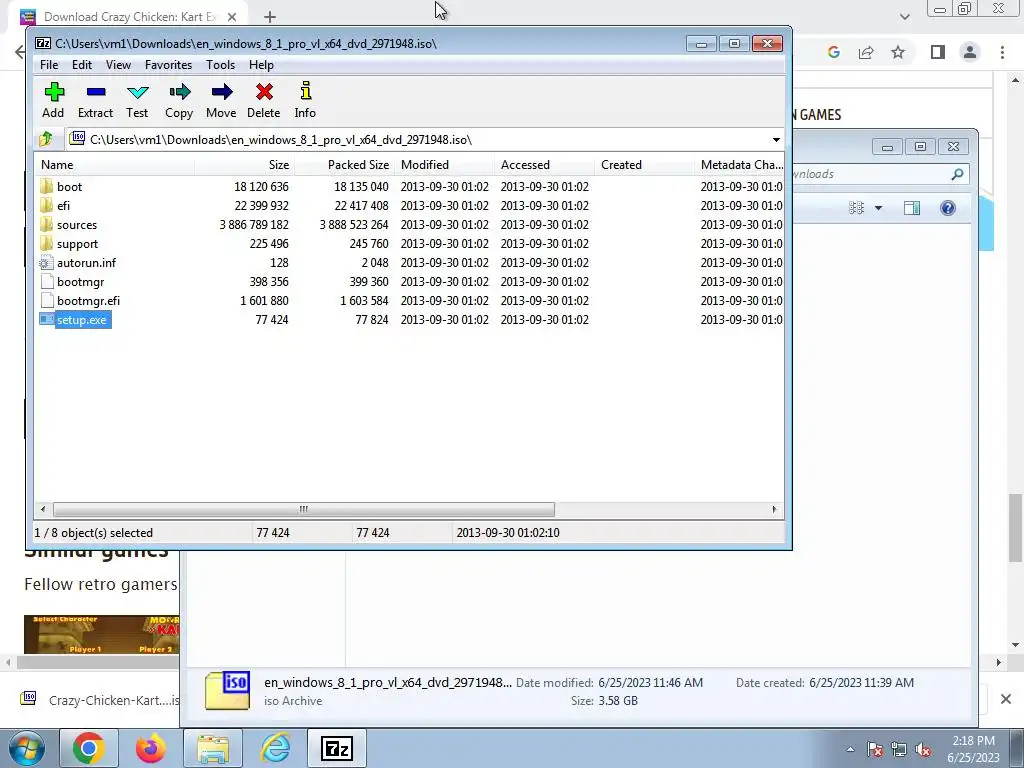Open Firefox from the taskbar

pyautogui.click(x=151, y=748)
